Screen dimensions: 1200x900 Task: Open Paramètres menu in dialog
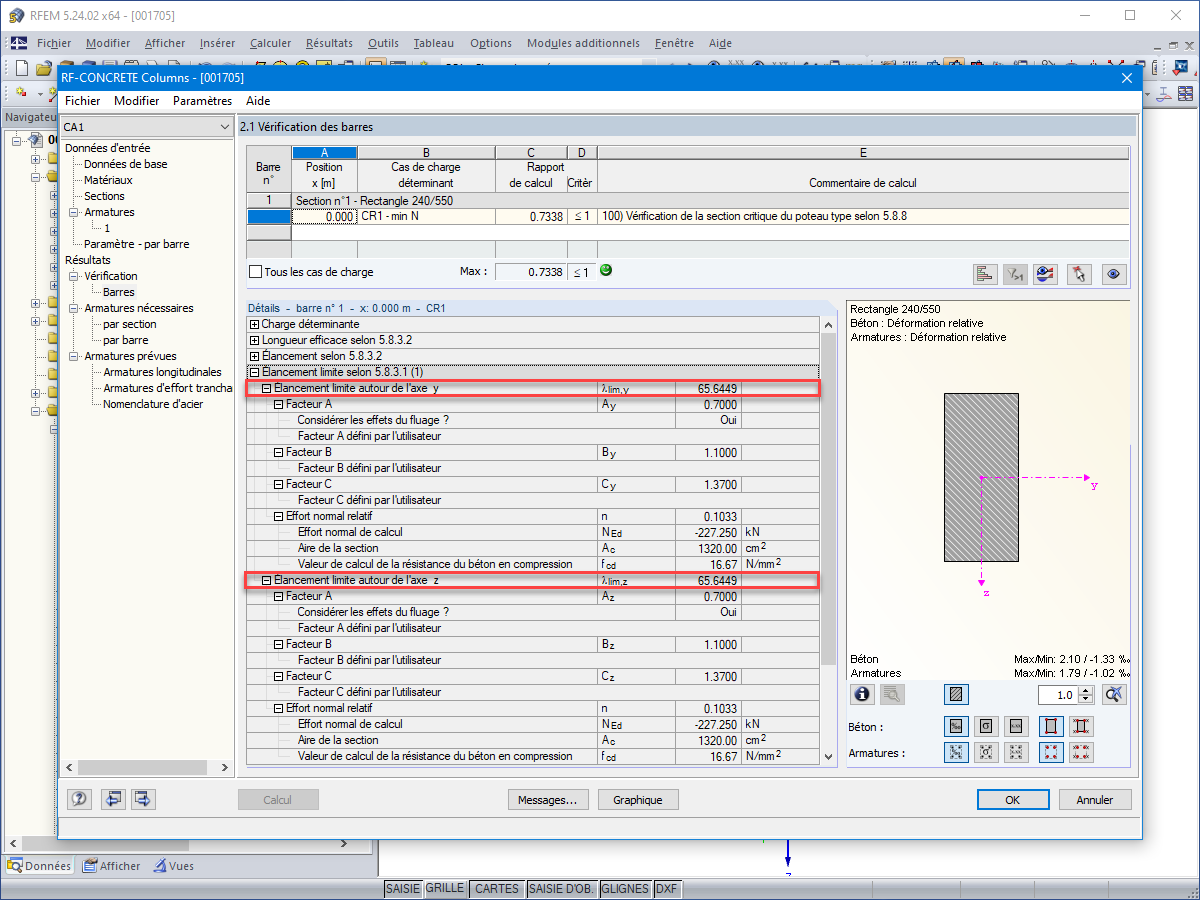tap(202, 101)
